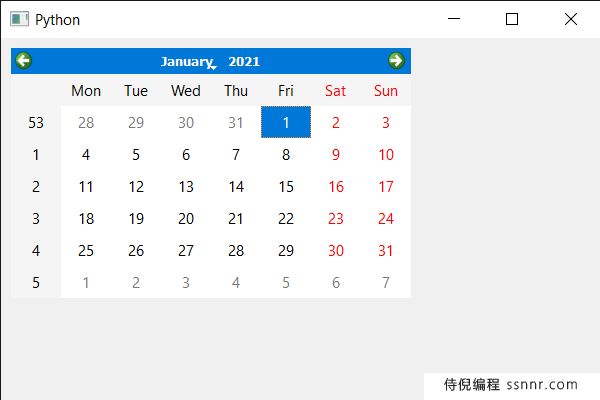Close the Python window
Image resolution: width=600 pixels, height=400 pixels.
pyautogui.click(x=571, y=18)
